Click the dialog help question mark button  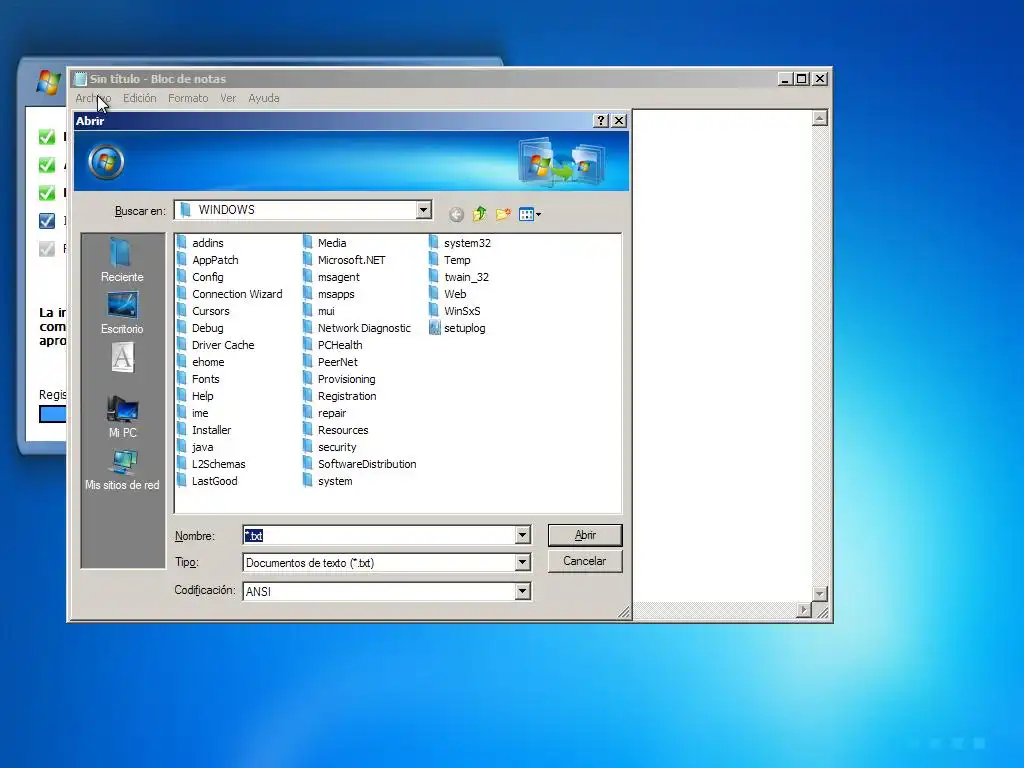click(601, 121)
